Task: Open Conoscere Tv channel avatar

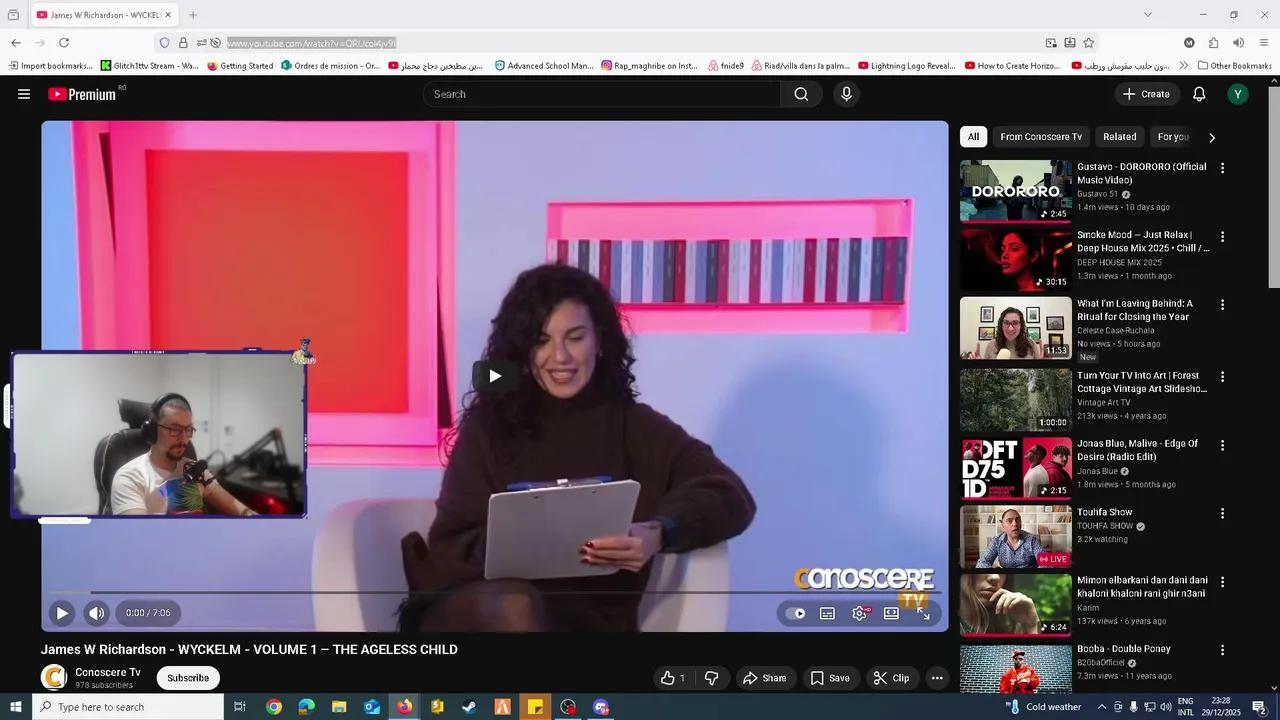Action: [x=54, y=677]
